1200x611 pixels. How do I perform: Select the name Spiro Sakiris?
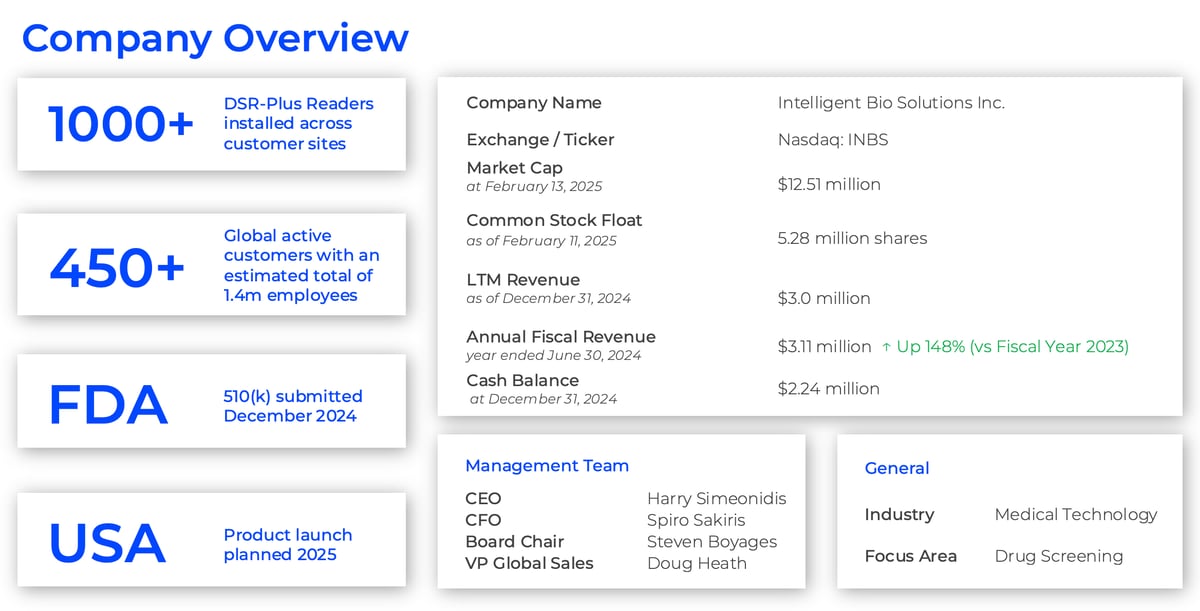(x=696, y=520)
